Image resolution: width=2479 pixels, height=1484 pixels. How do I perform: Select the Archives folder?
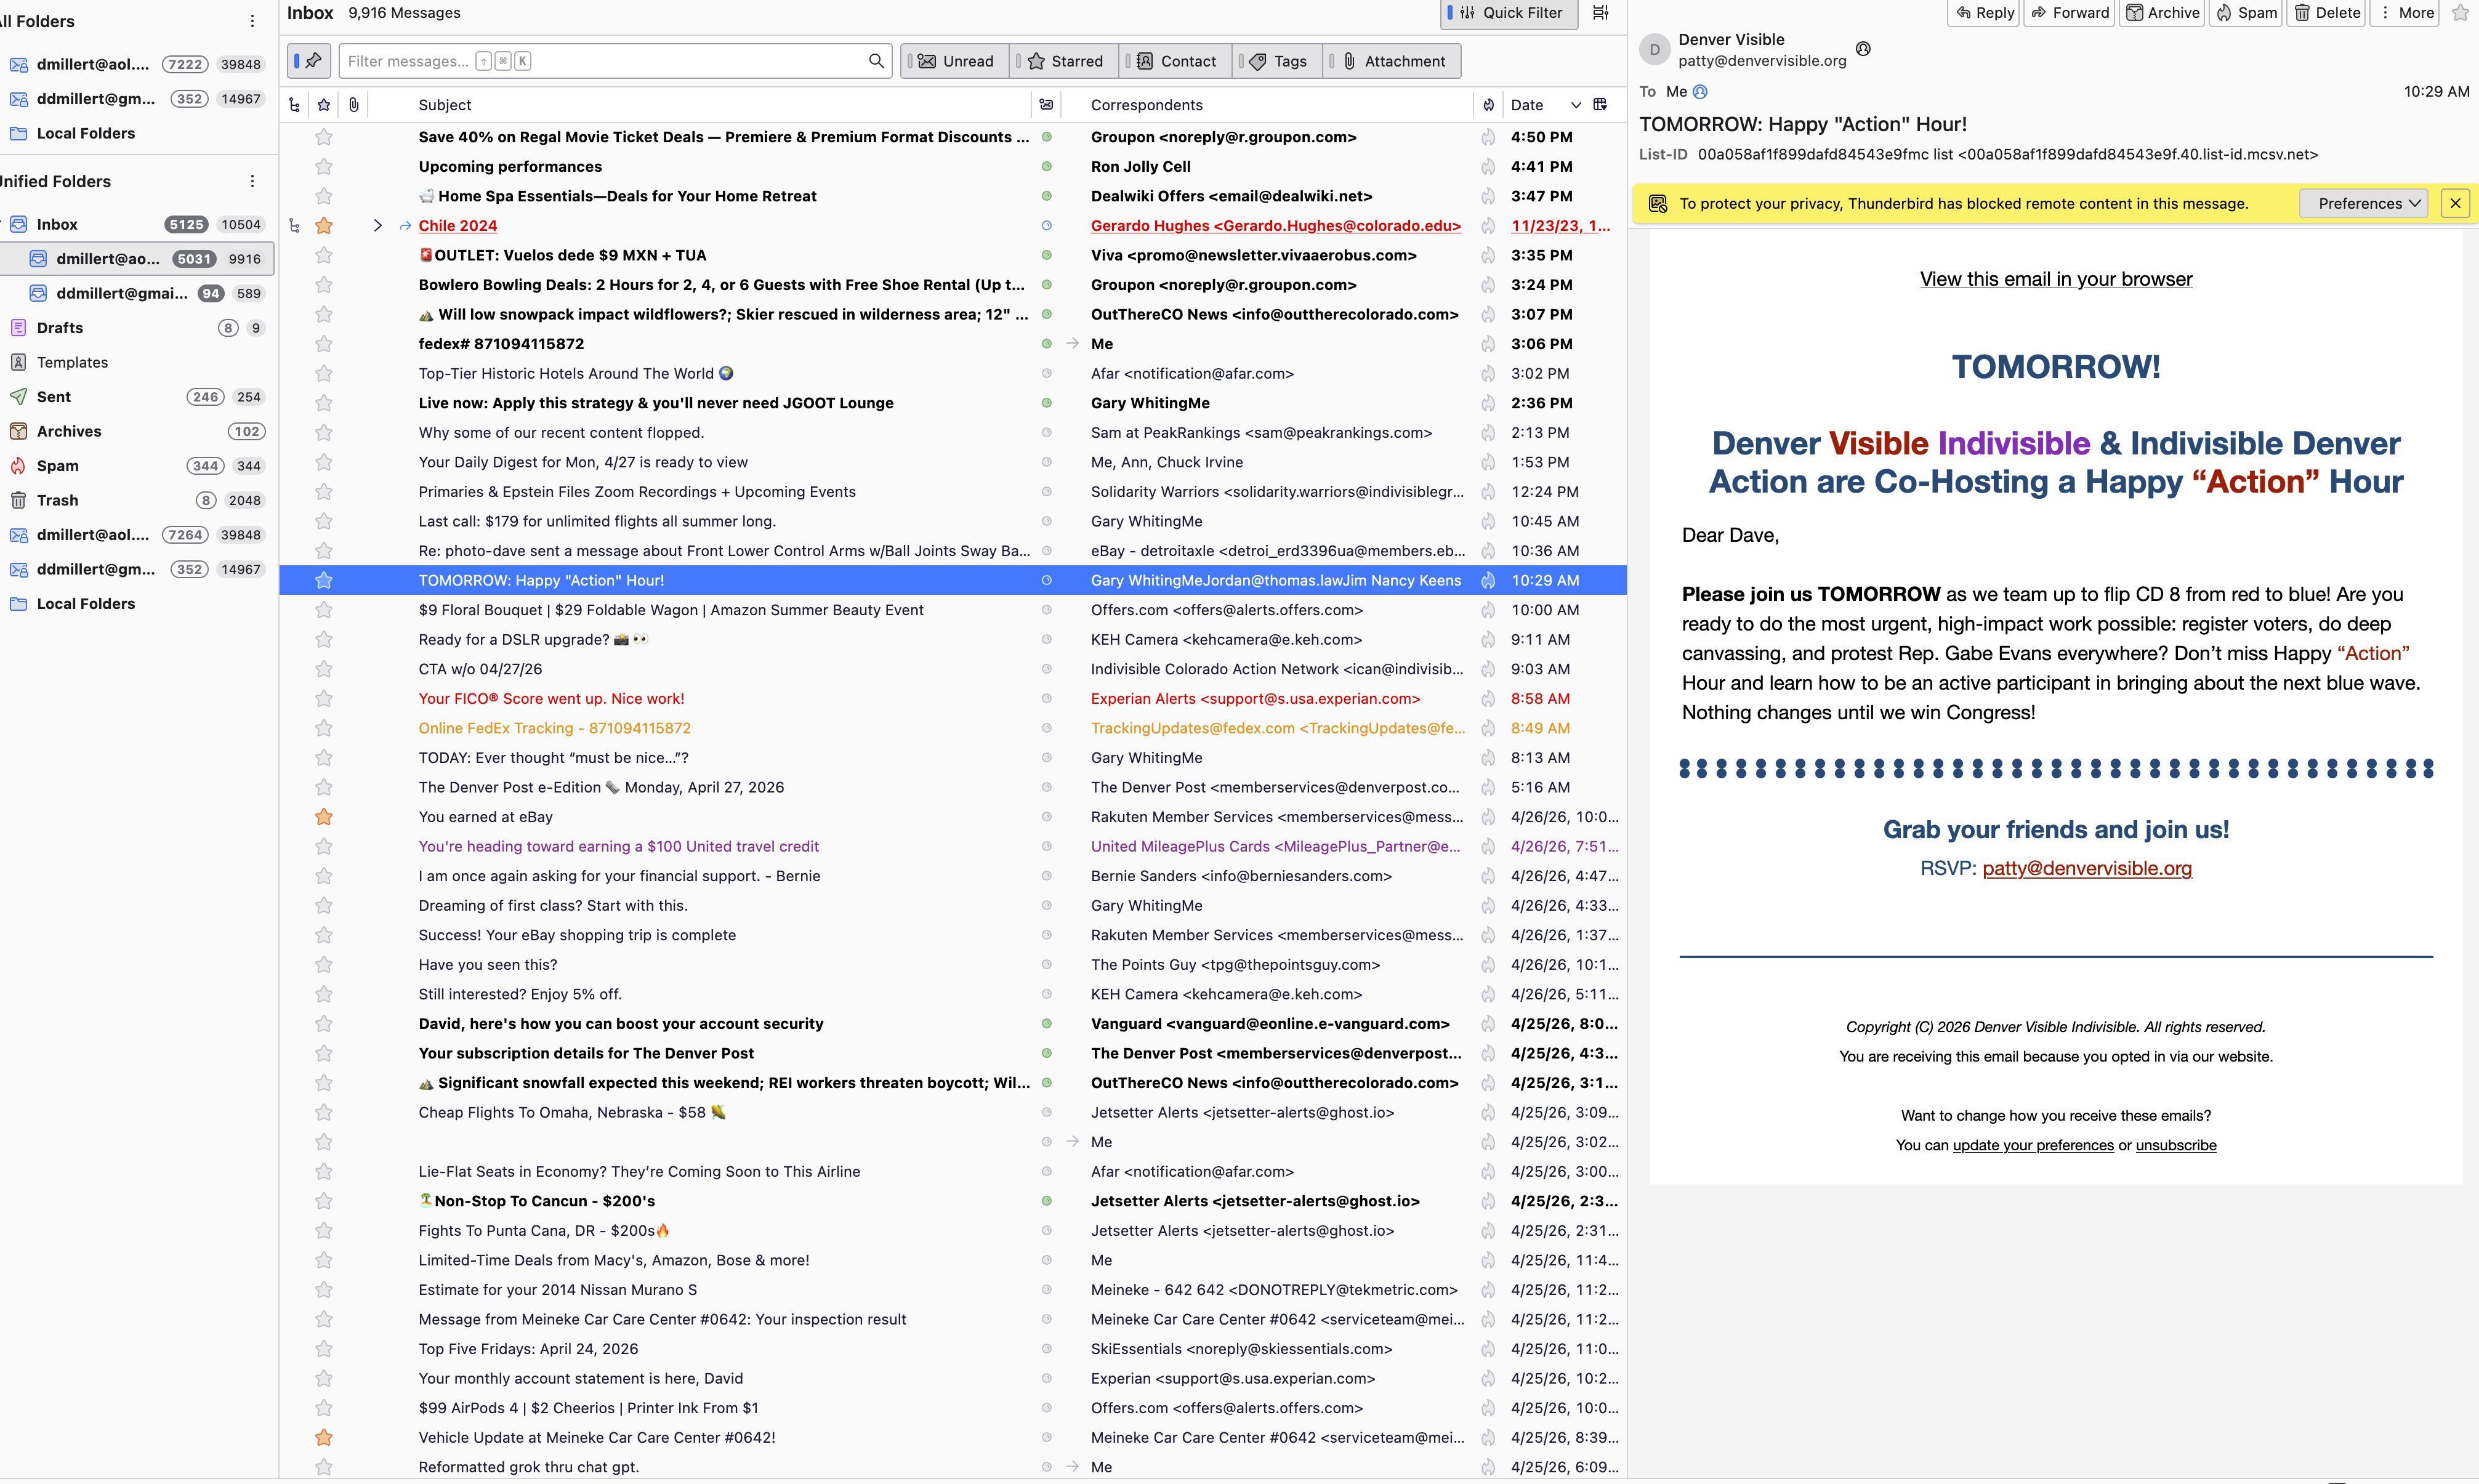click(x=69, y=431)
